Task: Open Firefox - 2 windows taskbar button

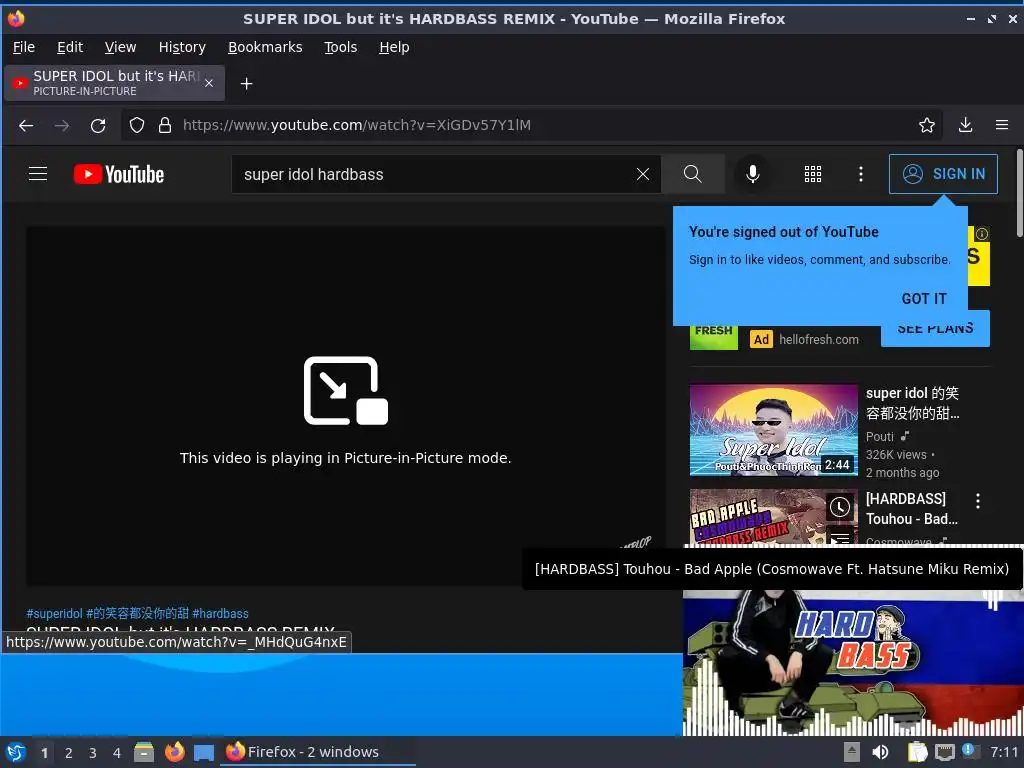Action: click(317, 752)
